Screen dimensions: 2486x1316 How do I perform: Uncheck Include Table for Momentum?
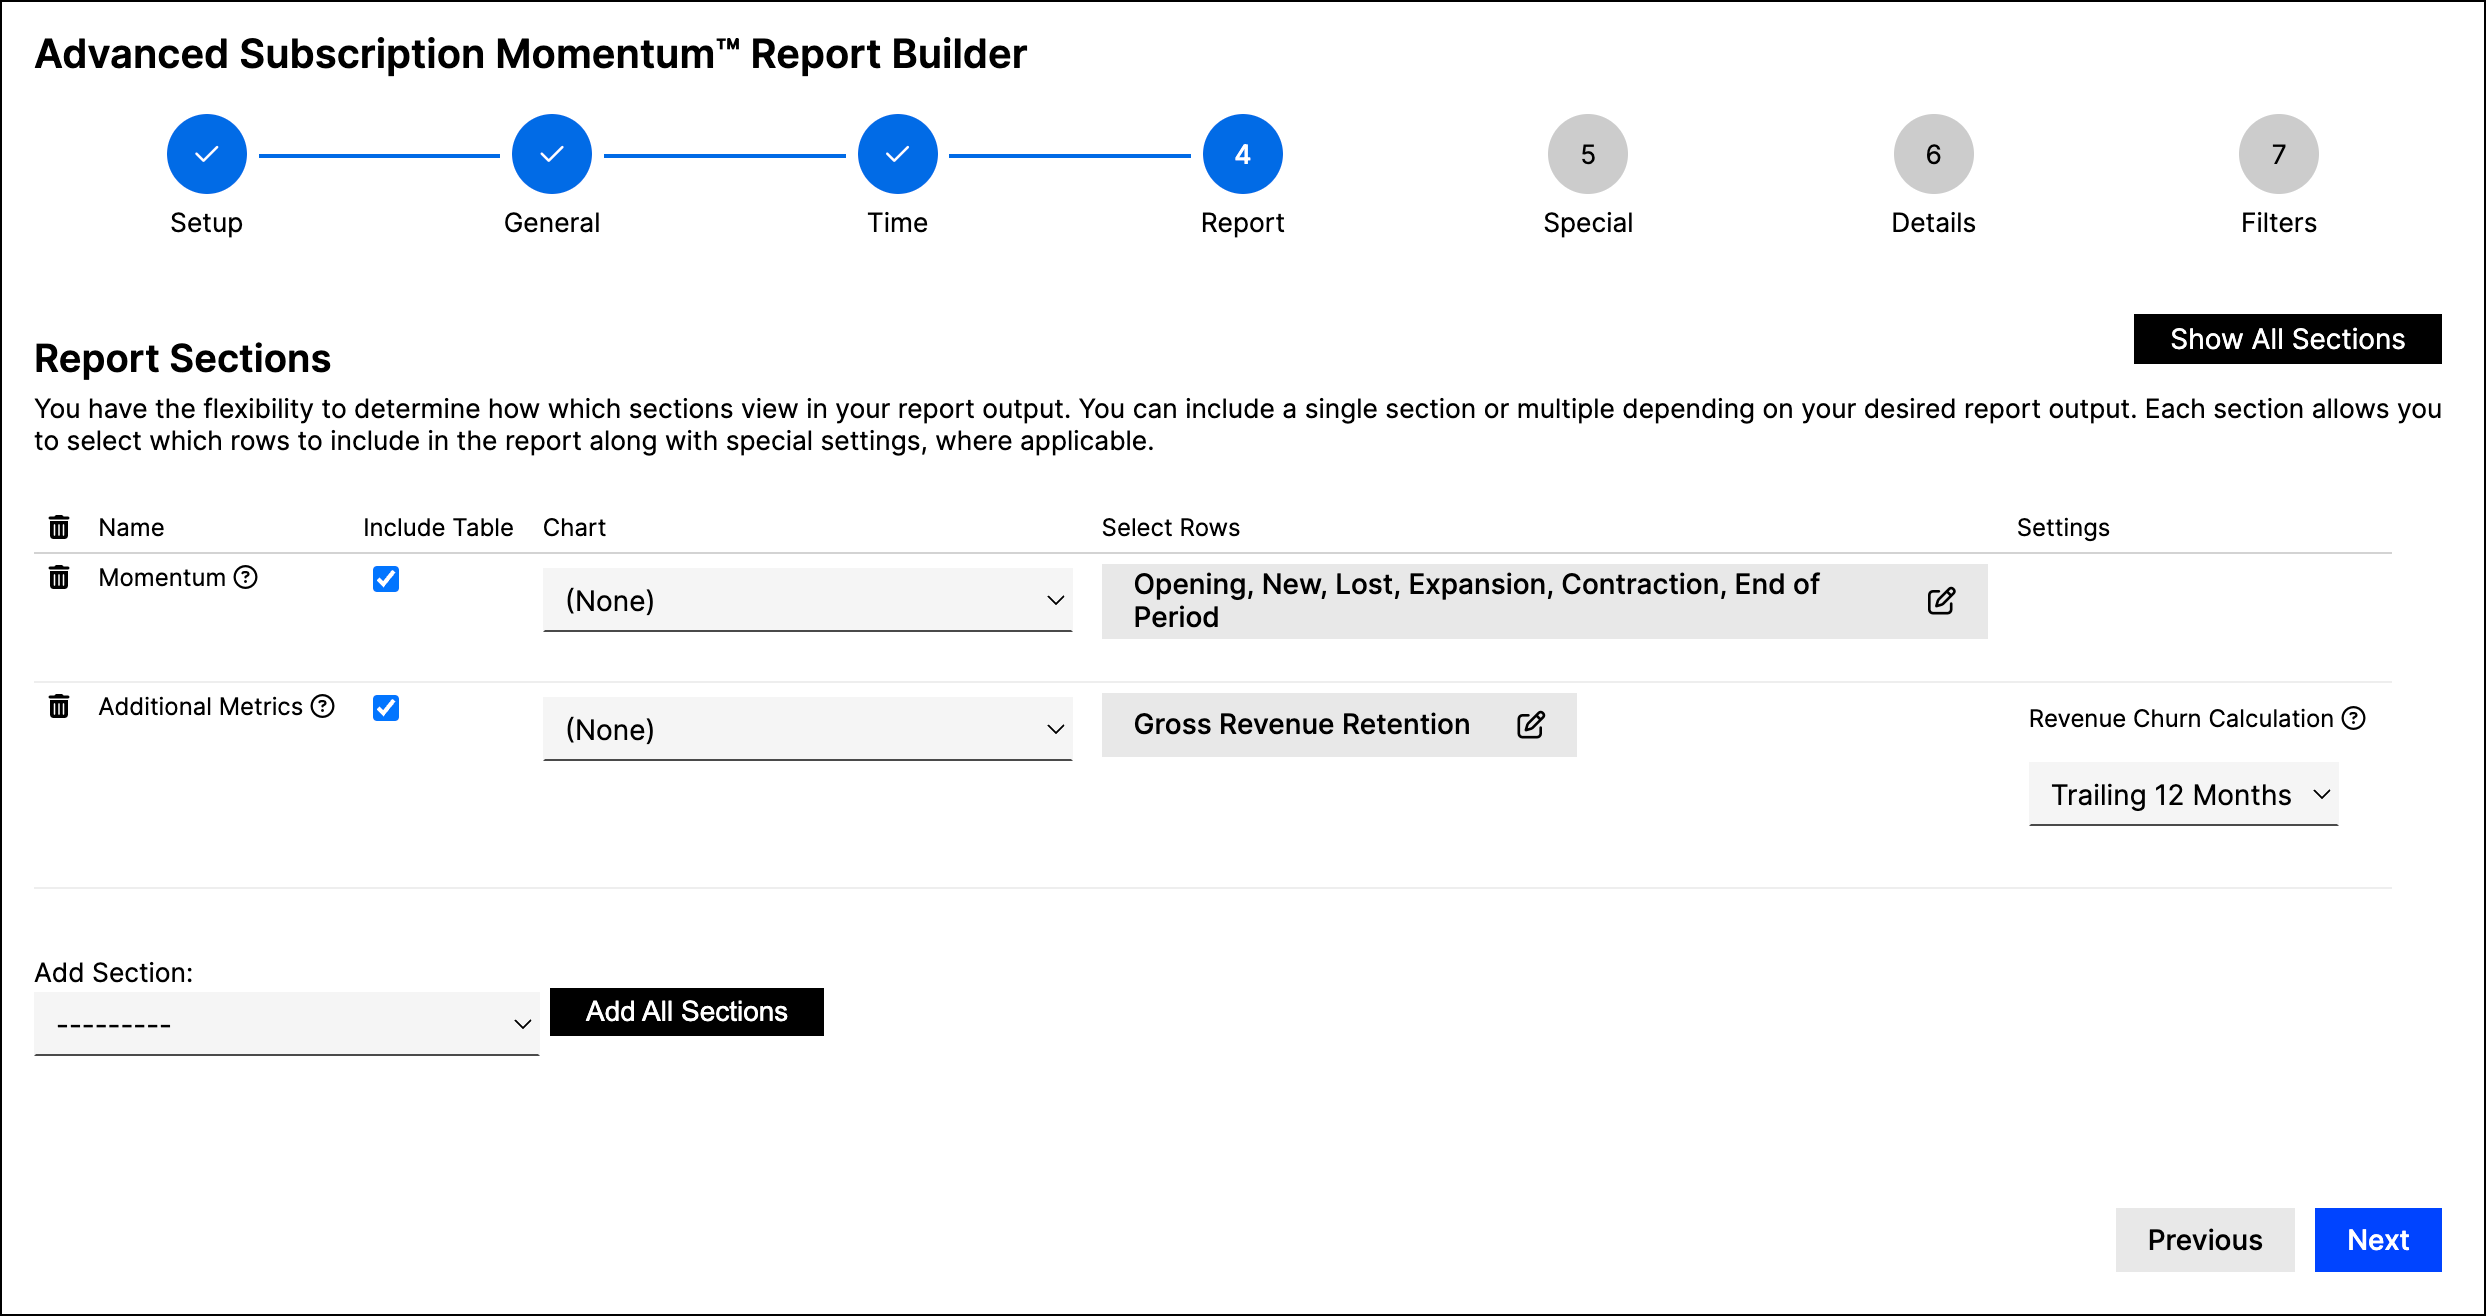tap(386, 579)
